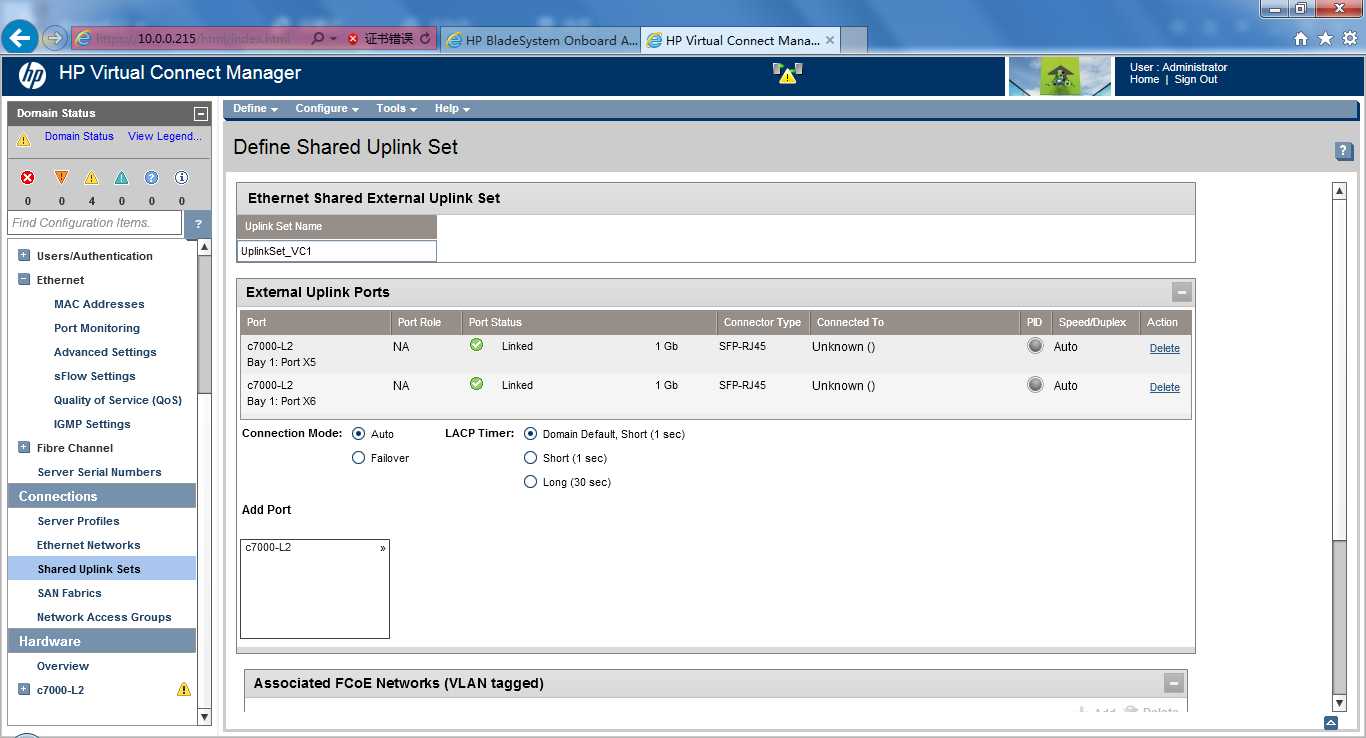The width and height of the screenshot is (1366, 738).
Task: Click navigation tree scrollbar up arrow
Action: [x=205, y=247]
